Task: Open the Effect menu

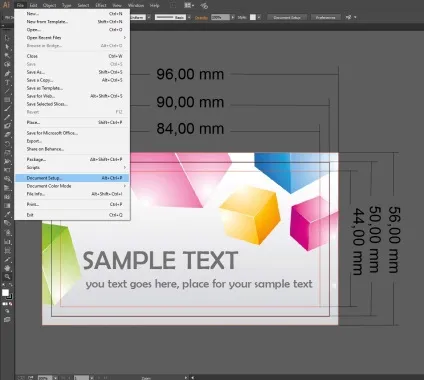Action: [x=101, y=5]
